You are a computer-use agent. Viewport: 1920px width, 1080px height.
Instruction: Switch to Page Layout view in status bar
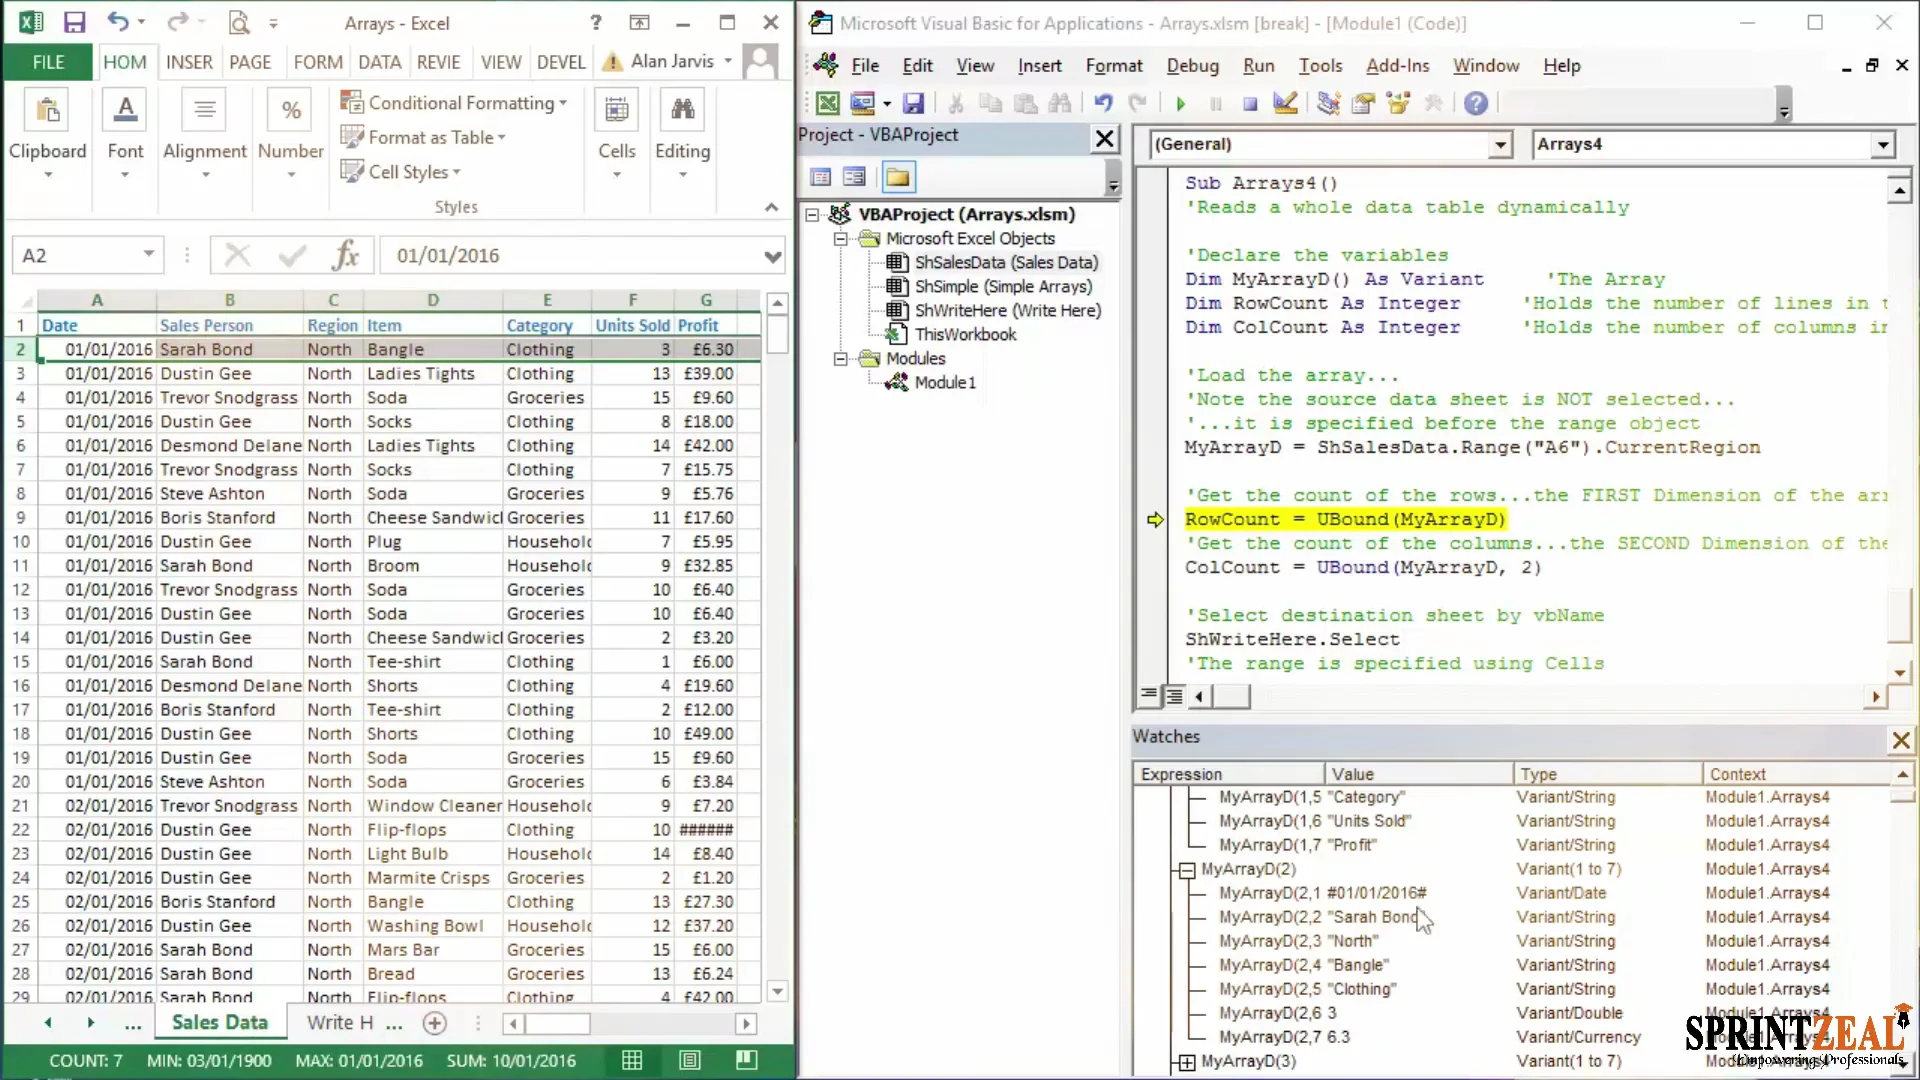[x=689, y=1060]
